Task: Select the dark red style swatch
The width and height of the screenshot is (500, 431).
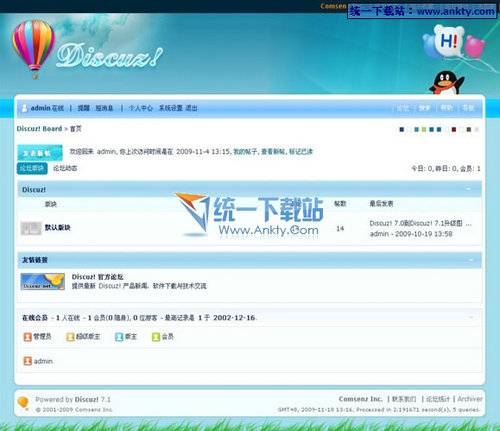Action: click(454, 129)
